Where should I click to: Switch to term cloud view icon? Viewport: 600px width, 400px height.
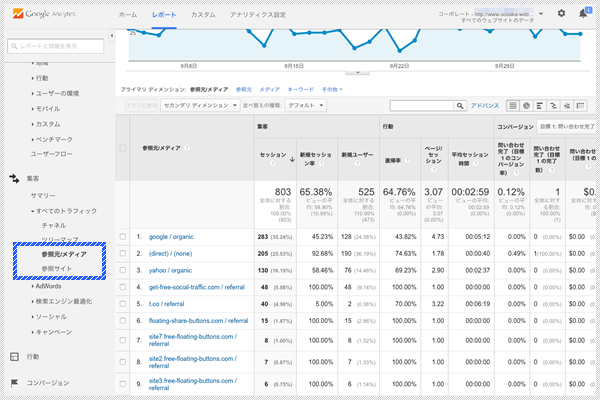coord(567,106)
